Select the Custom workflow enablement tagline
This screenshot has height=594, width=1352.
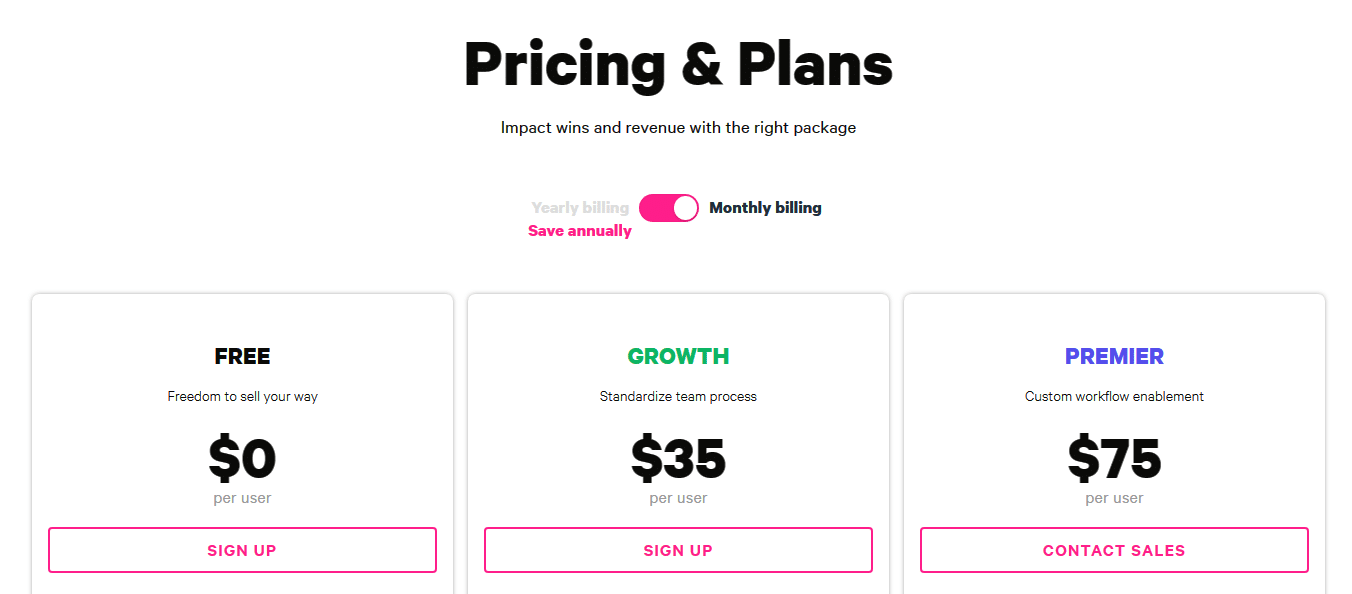(x=1114, y=396)
